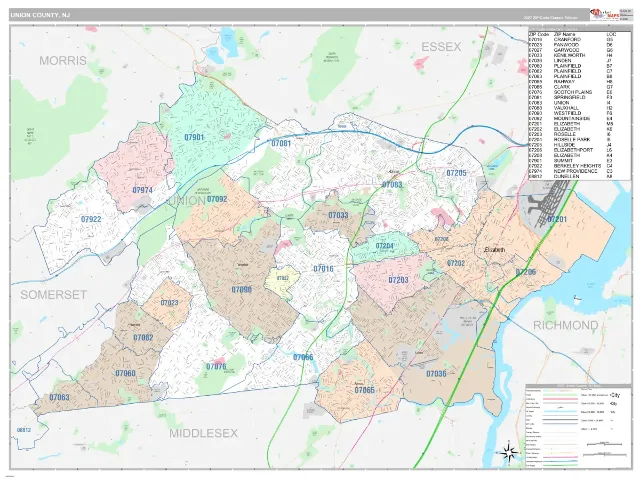Viewport: 640px width, 480px height.
Task: Click the RICHMOND county label
Action: tap(566, 325)
